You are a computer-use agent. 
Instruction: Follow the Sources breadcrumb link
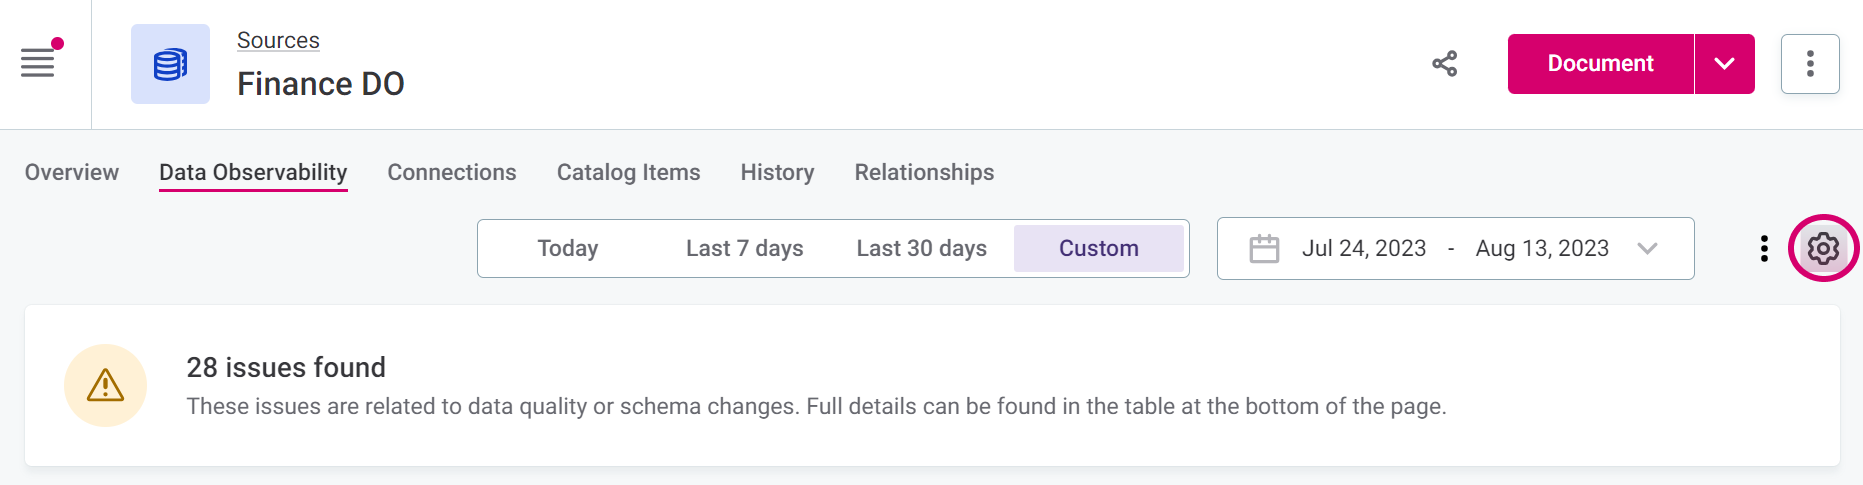tap(278, 40)
